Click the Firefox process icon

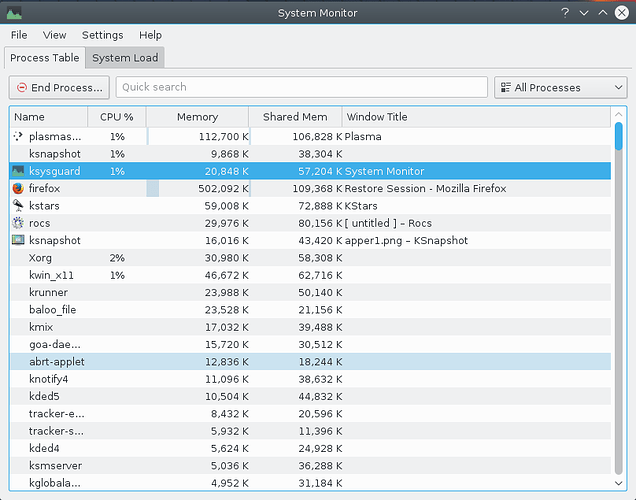pos(18,188)
